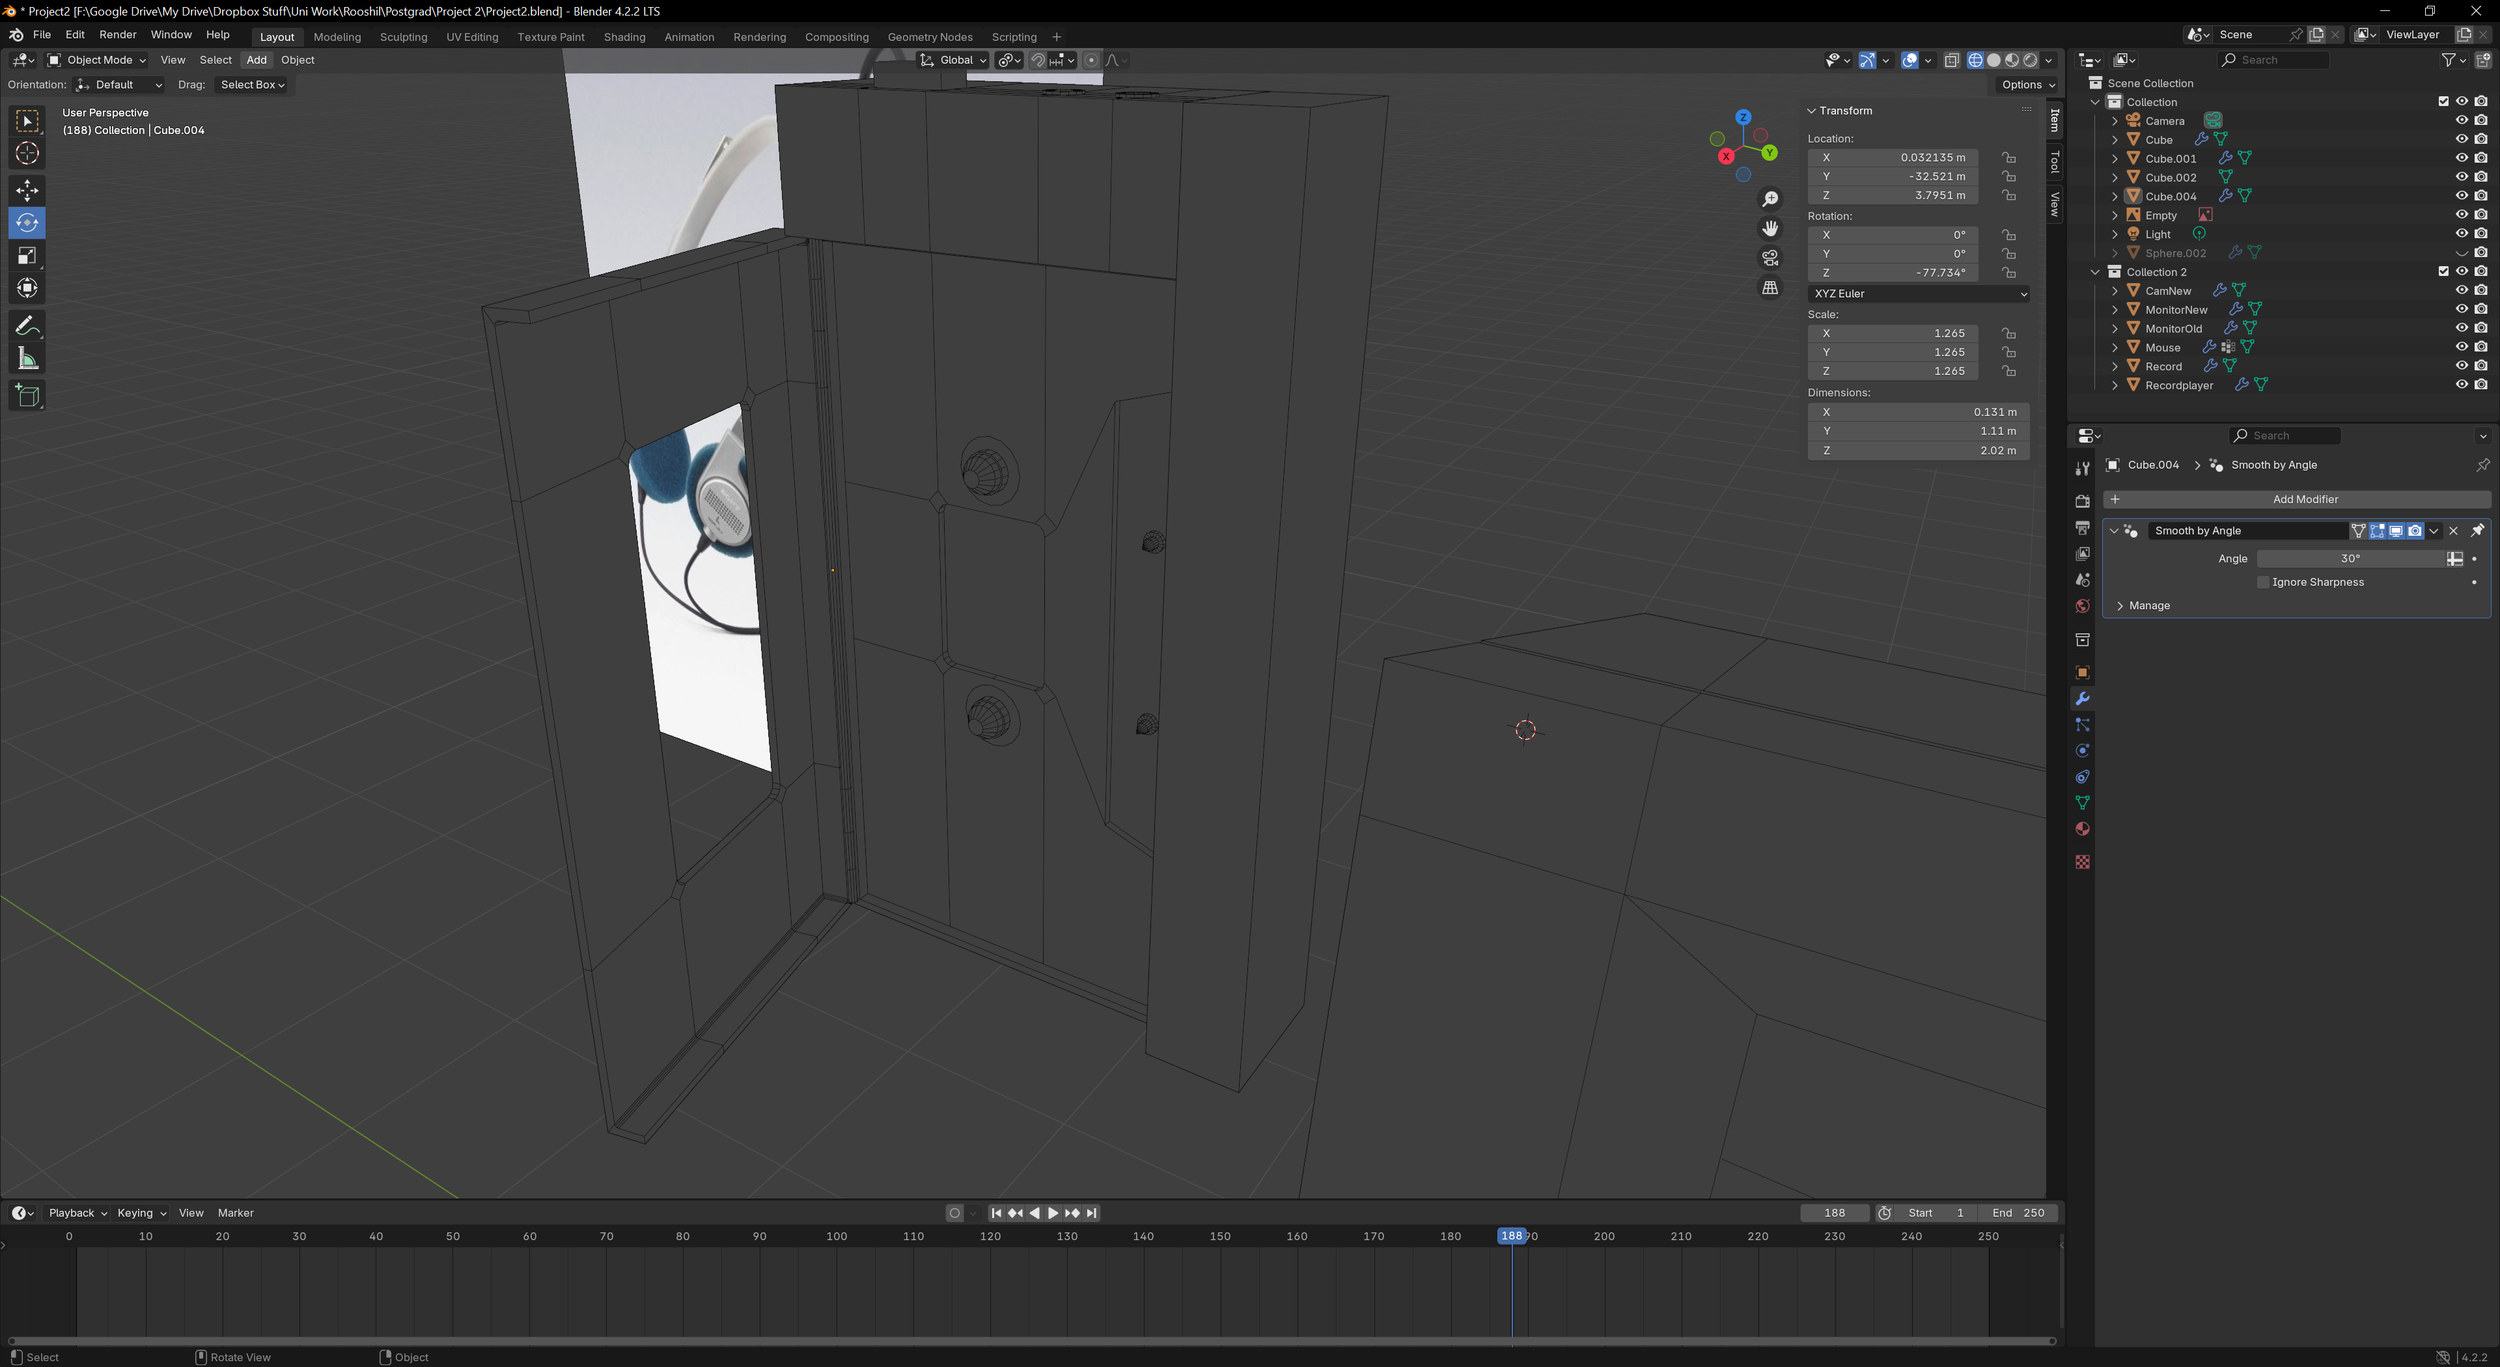
Task: Activate the Measure tool
Action: [x=27, y=359]
